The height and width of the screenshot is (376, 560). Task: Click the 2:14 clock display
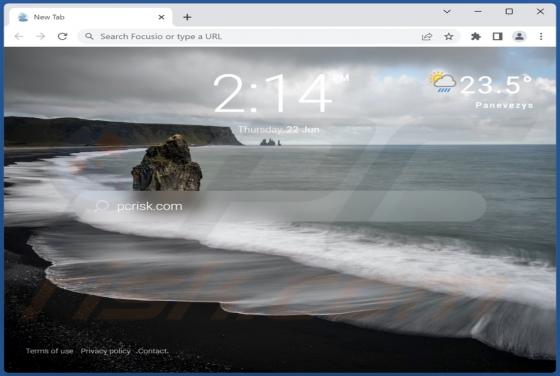coord(273,94)
